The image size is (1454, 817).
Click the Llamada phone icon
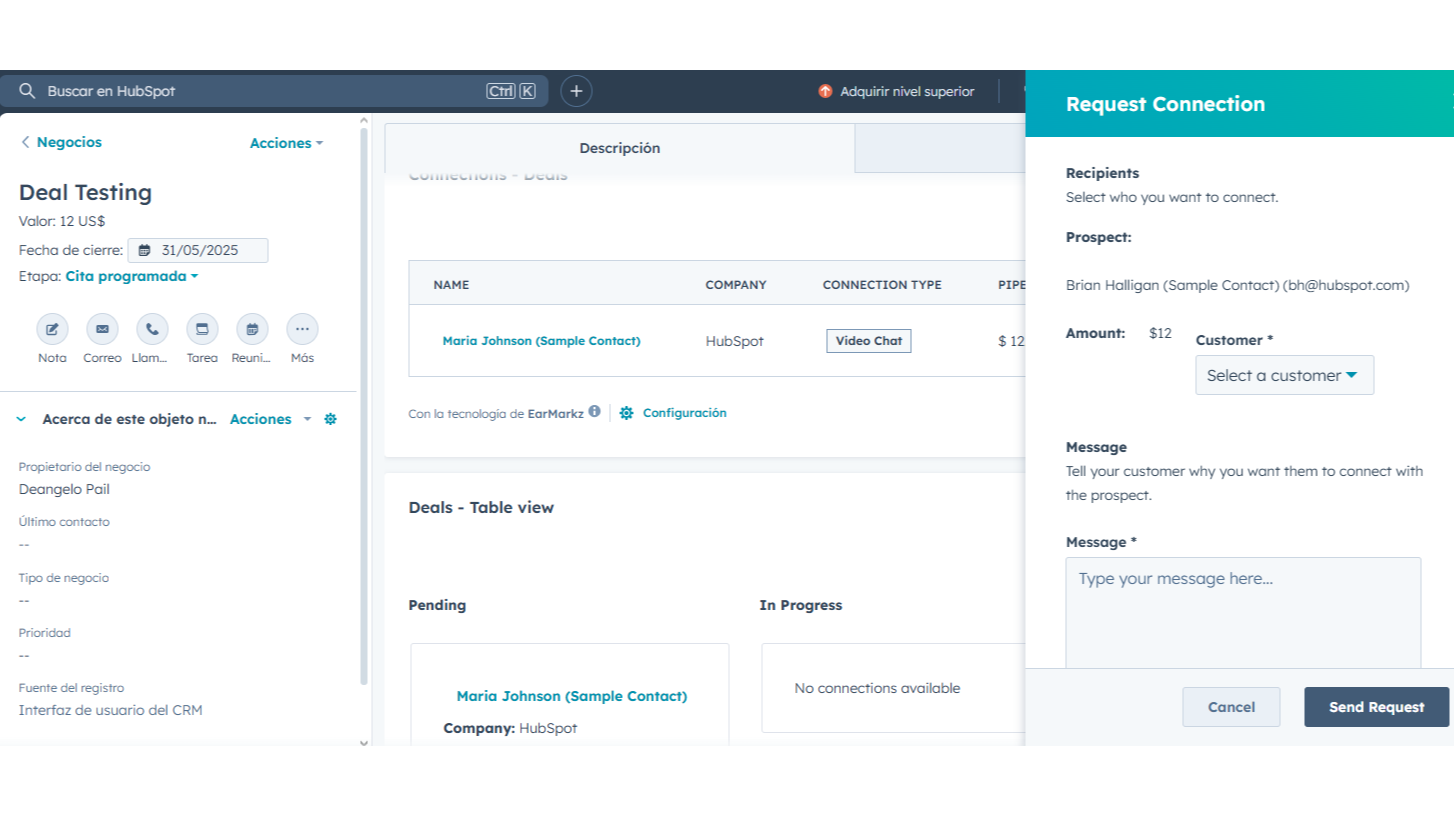point(152,329)
